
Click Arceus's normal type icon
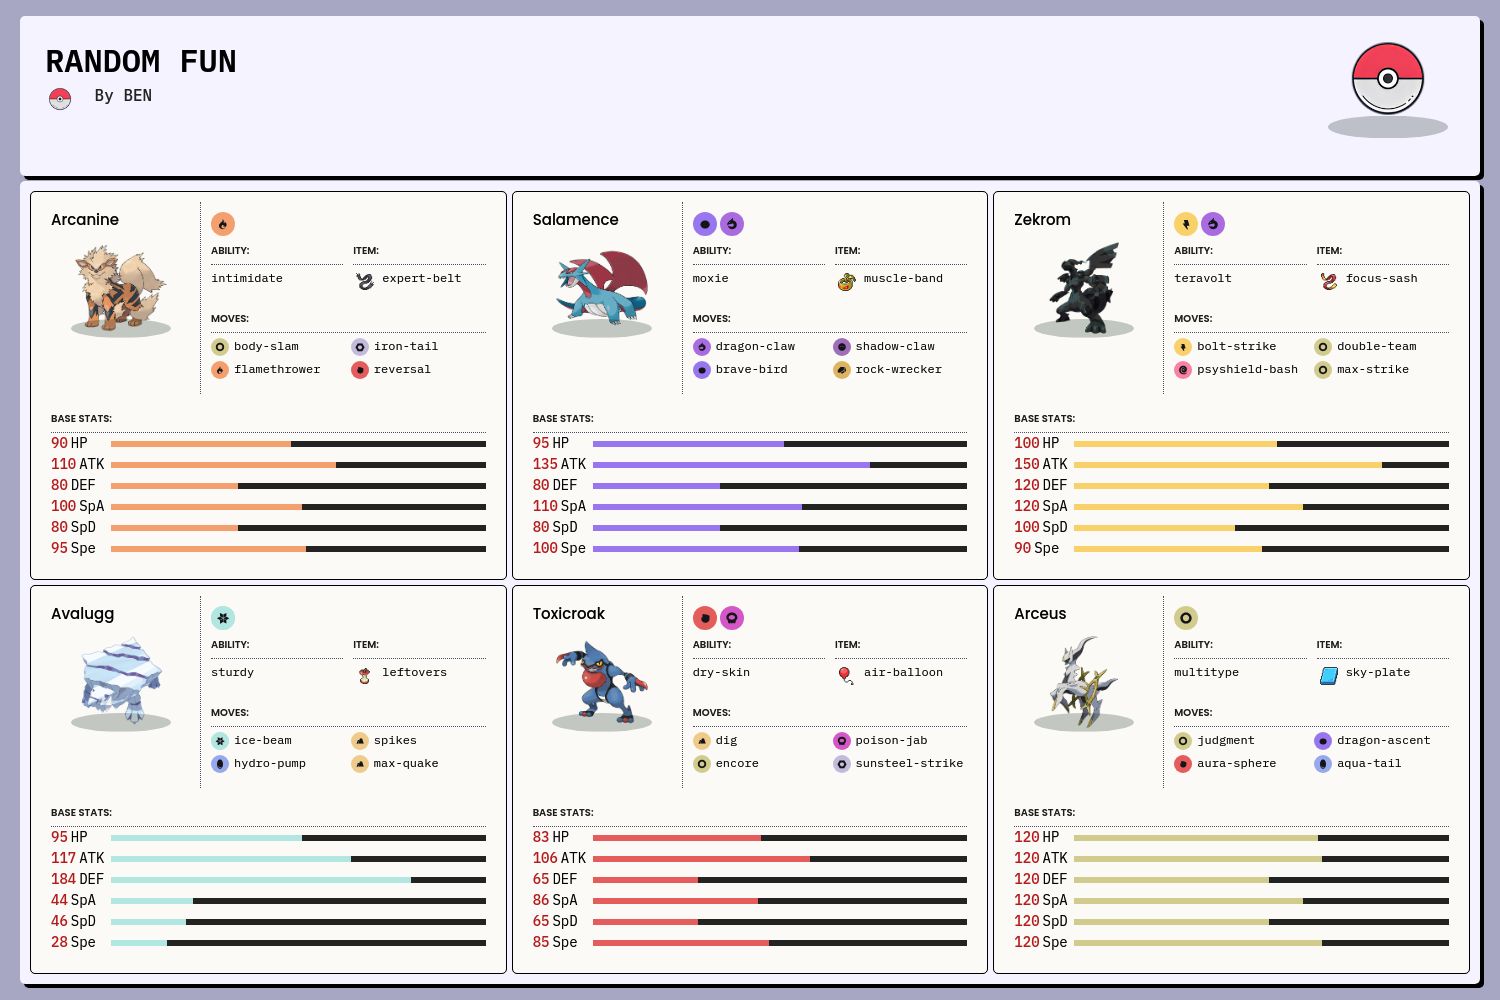pyautogui.click(x=1186, y=618)
